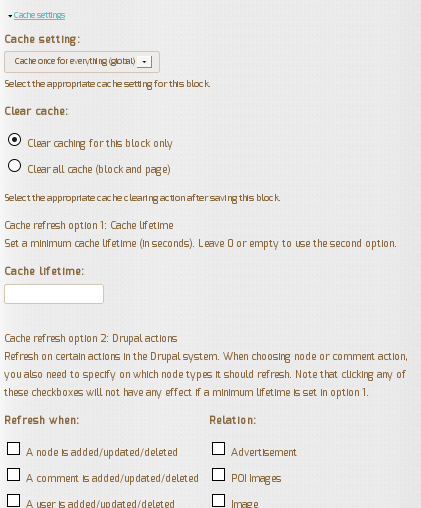Collapse the Cache settings triangle arrow
Image resolution: width=421 pixels, height=508 pixels.
(10, 16)
